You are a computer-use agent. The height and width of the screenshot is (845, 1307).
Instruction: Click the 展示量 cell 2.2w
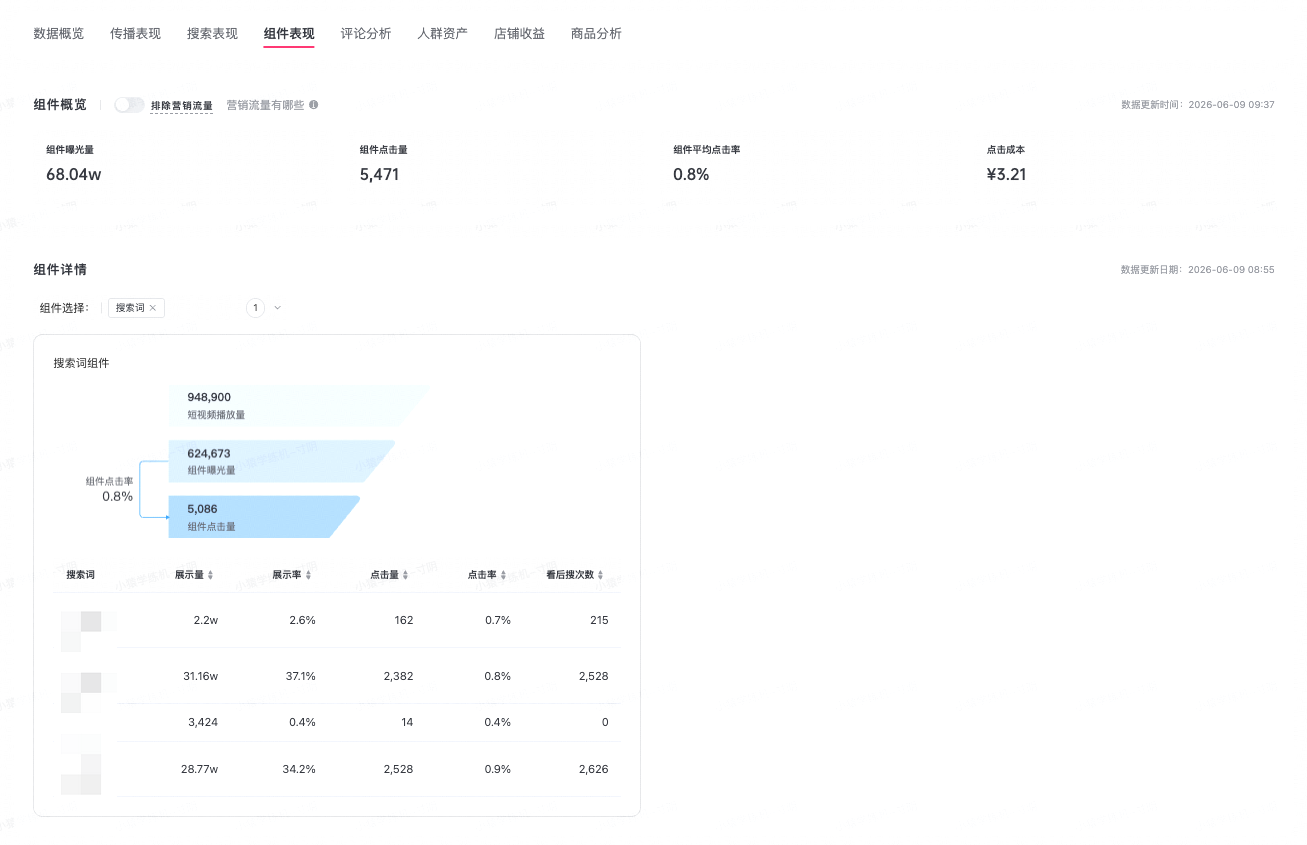click(x=206, y=620)
